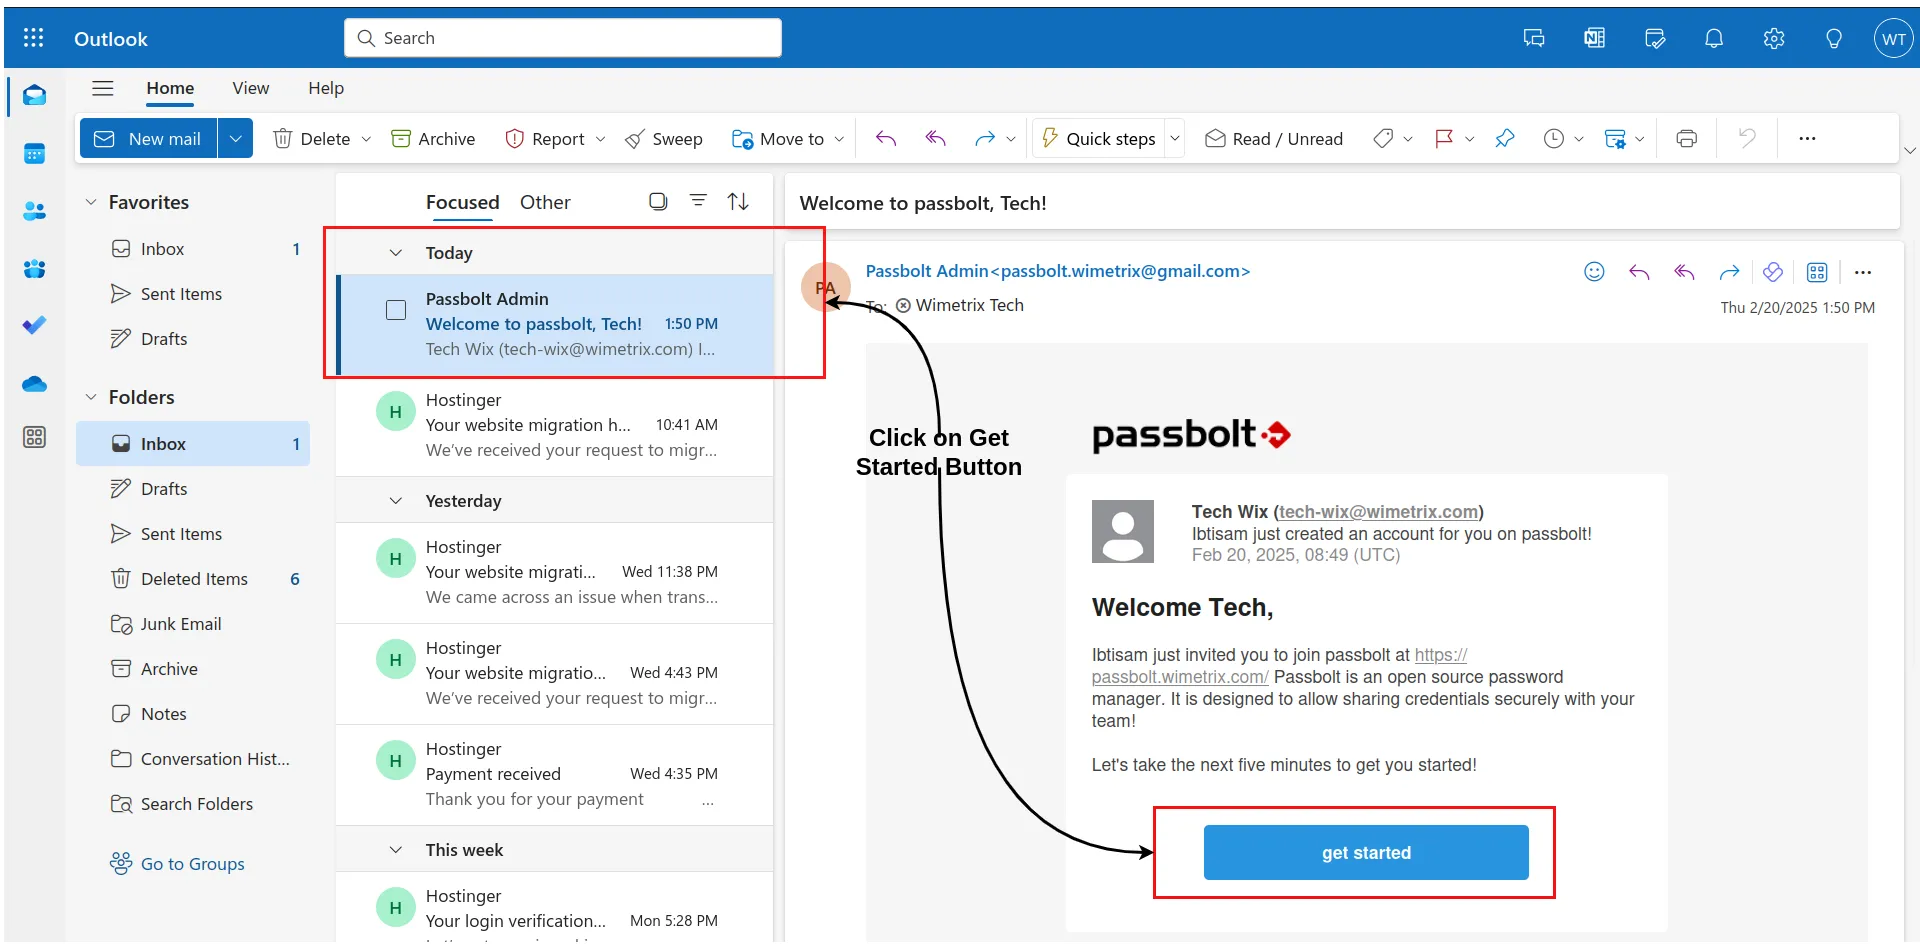1920x952 pixels.
Task: Open the Settings gear icon
Action: pyautogui.click(x=1773, y=38)
